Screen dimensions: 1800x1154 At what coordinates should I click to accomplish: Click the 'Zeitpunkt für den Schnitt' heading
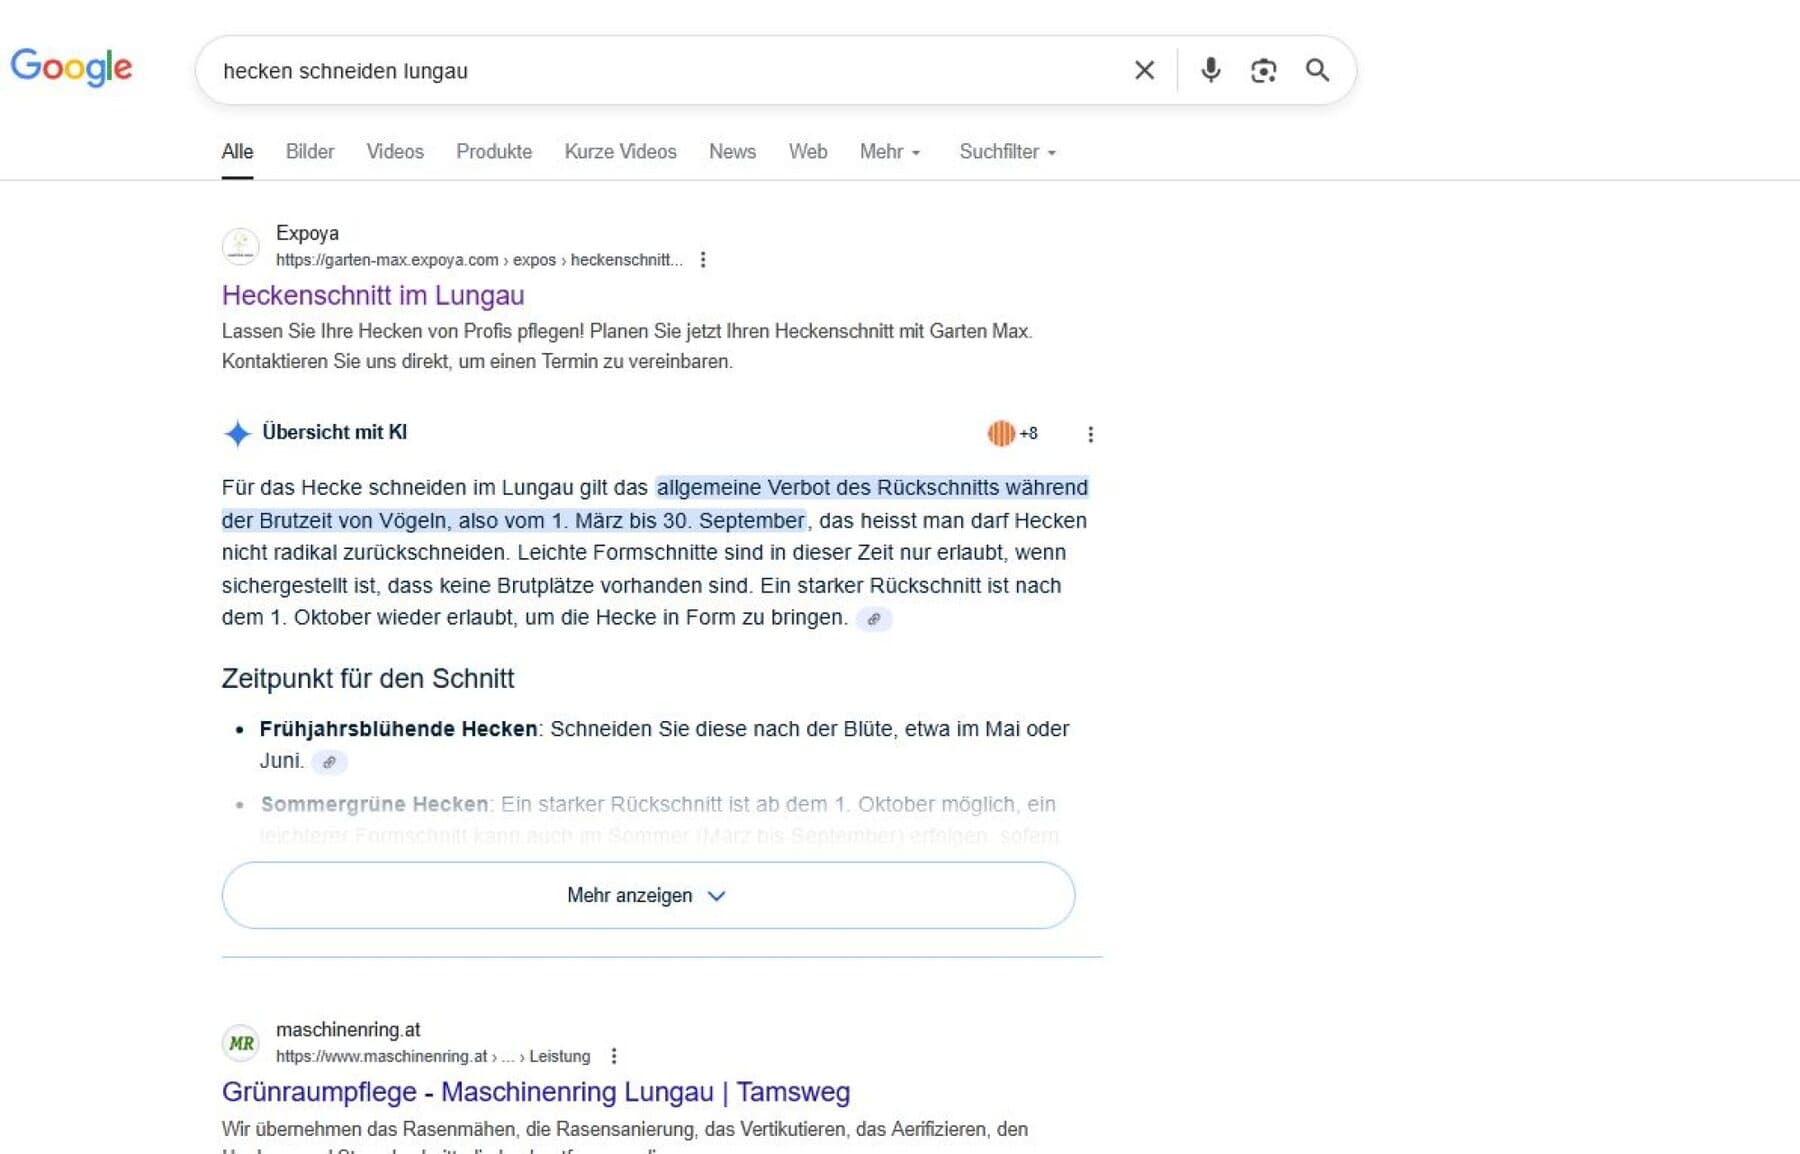click(x=368, y=679)
